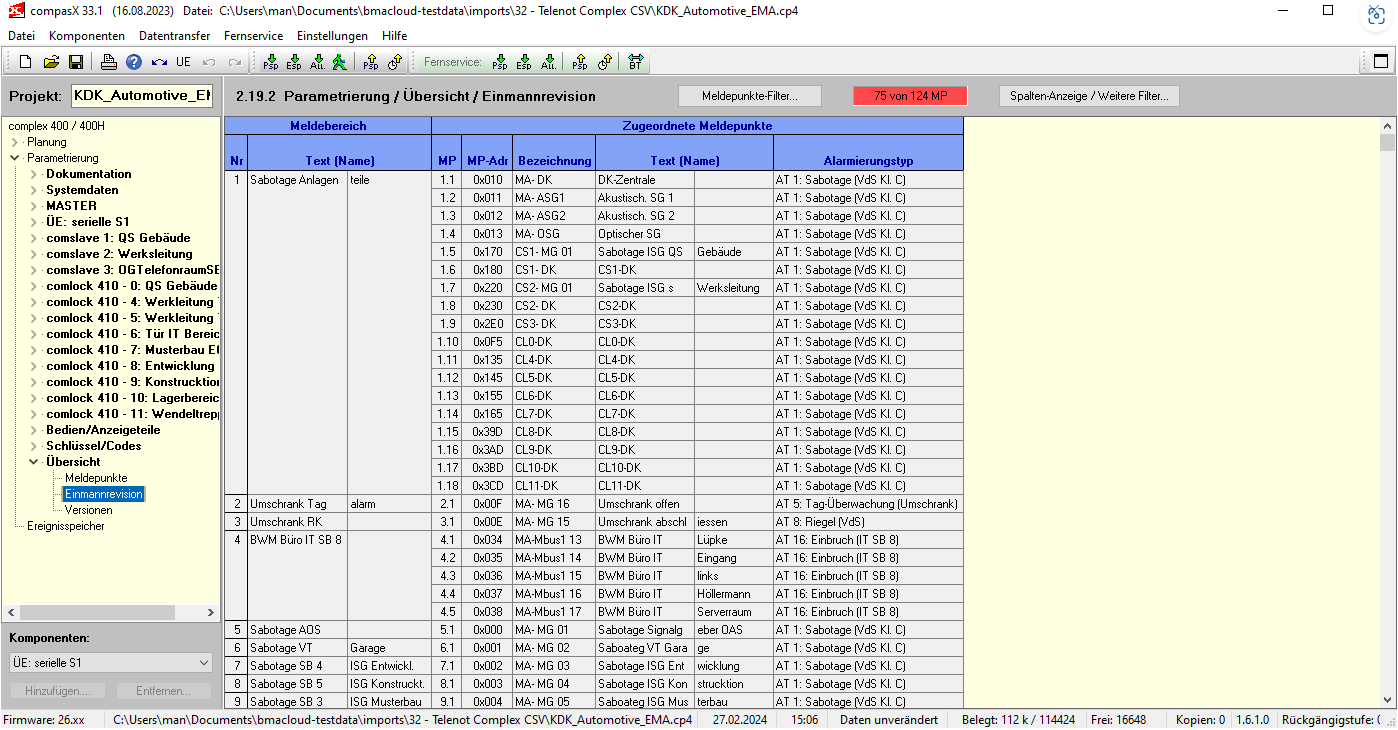Save the project with the floppy disk icon

click(x=76, y=62)
